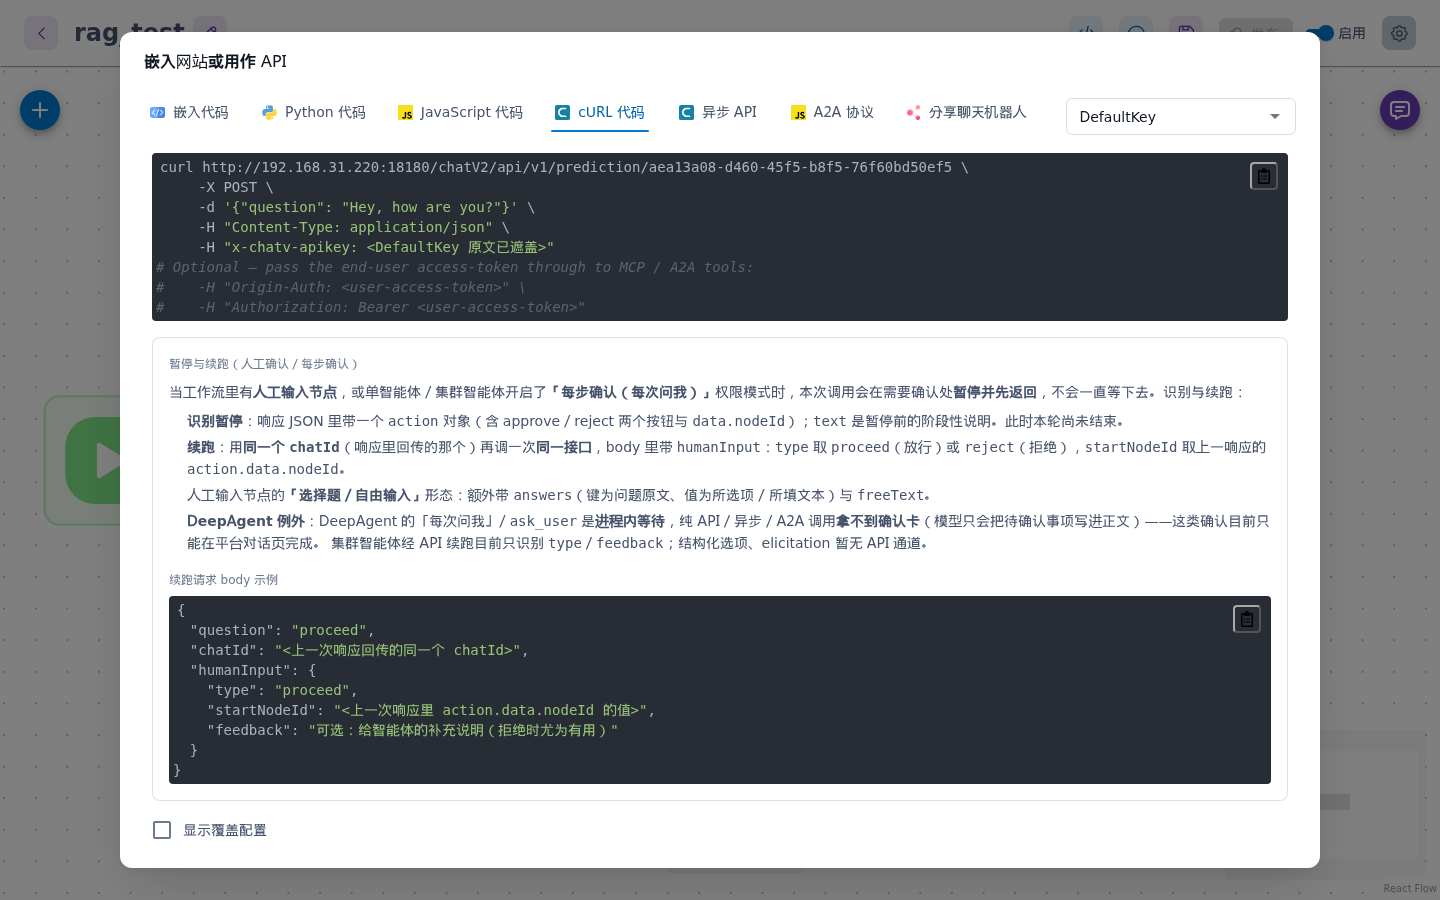
Task: Click the commented Origin-Auth header line
Action: 340,287
